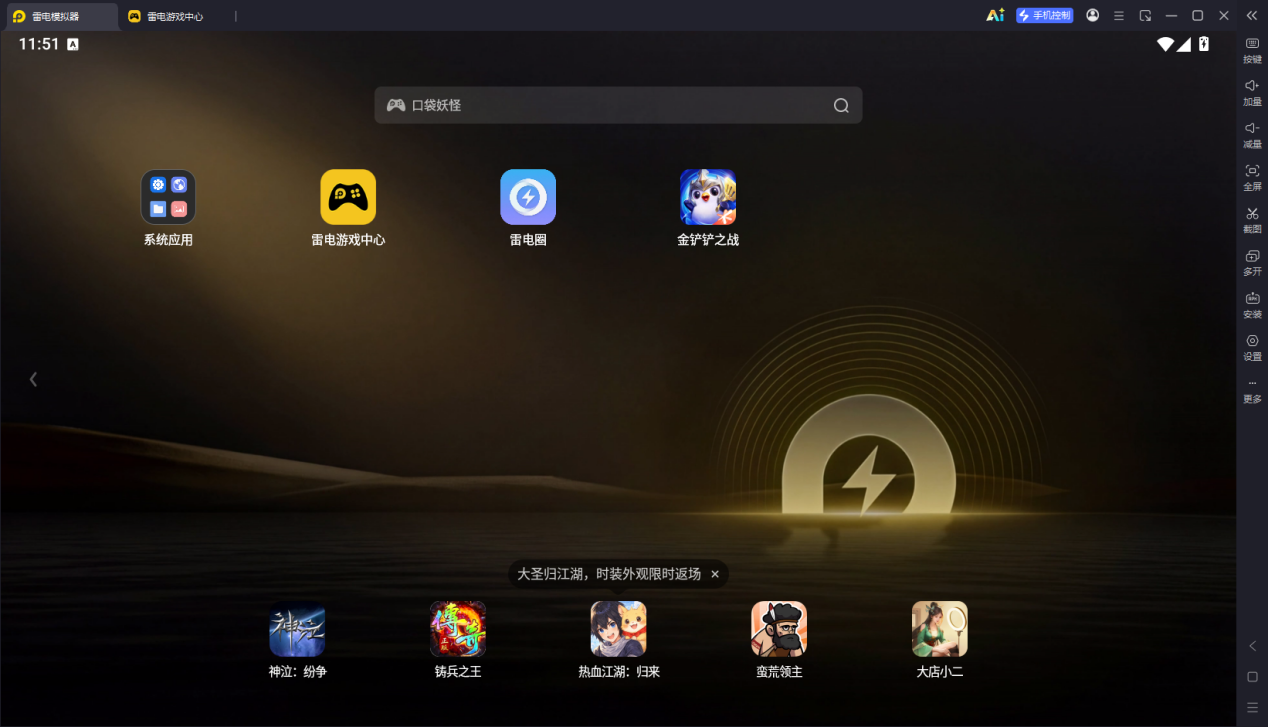The width and height of the screenshot is (1268, 727).
Task: Open the 系统应用 folder
Action: pyautogui.click(x=168, y=197)
